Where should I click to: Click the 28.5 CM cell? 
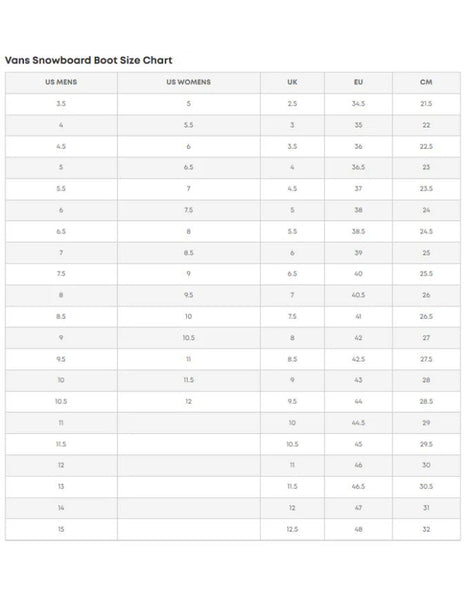[426, 401]
